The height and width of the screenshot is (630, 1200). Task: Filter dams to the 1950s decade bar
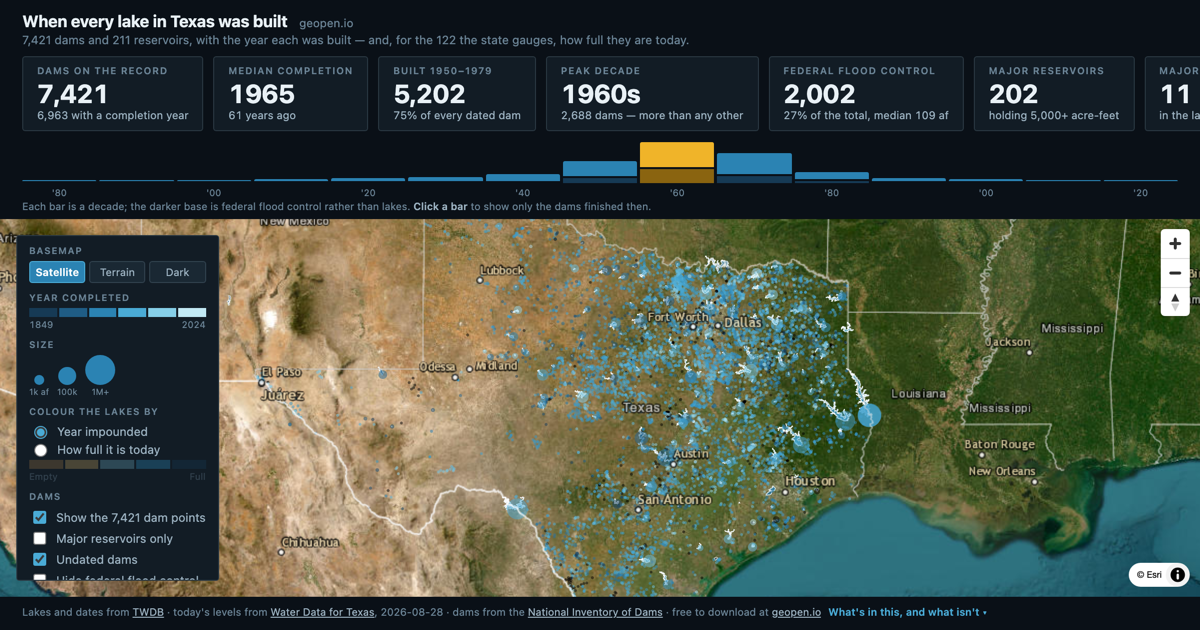(x=600, y=172)
